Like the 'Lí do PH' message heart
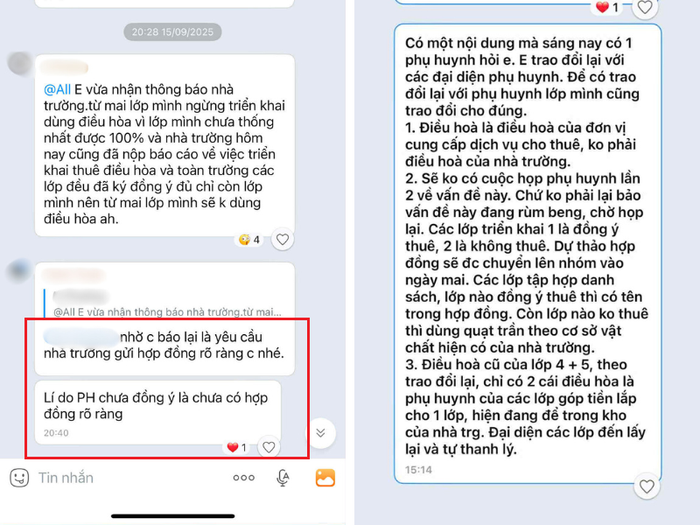 269,447
